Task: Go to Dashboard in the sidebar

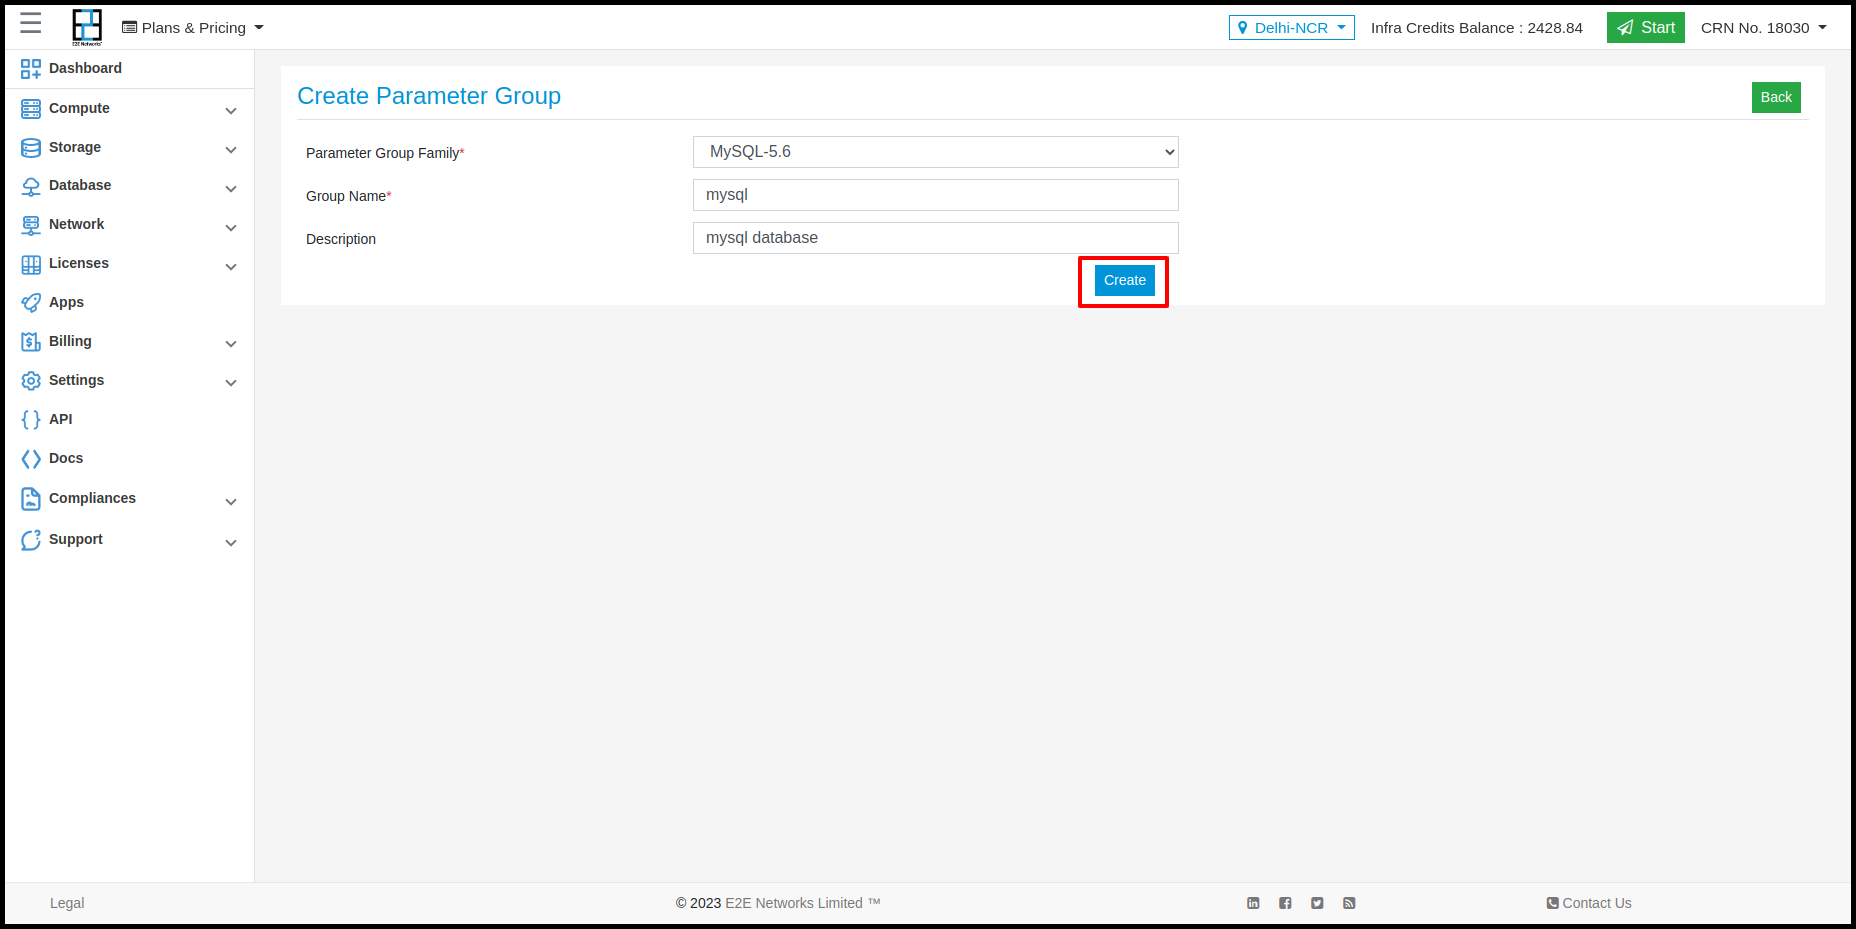Action: [85, 68]
